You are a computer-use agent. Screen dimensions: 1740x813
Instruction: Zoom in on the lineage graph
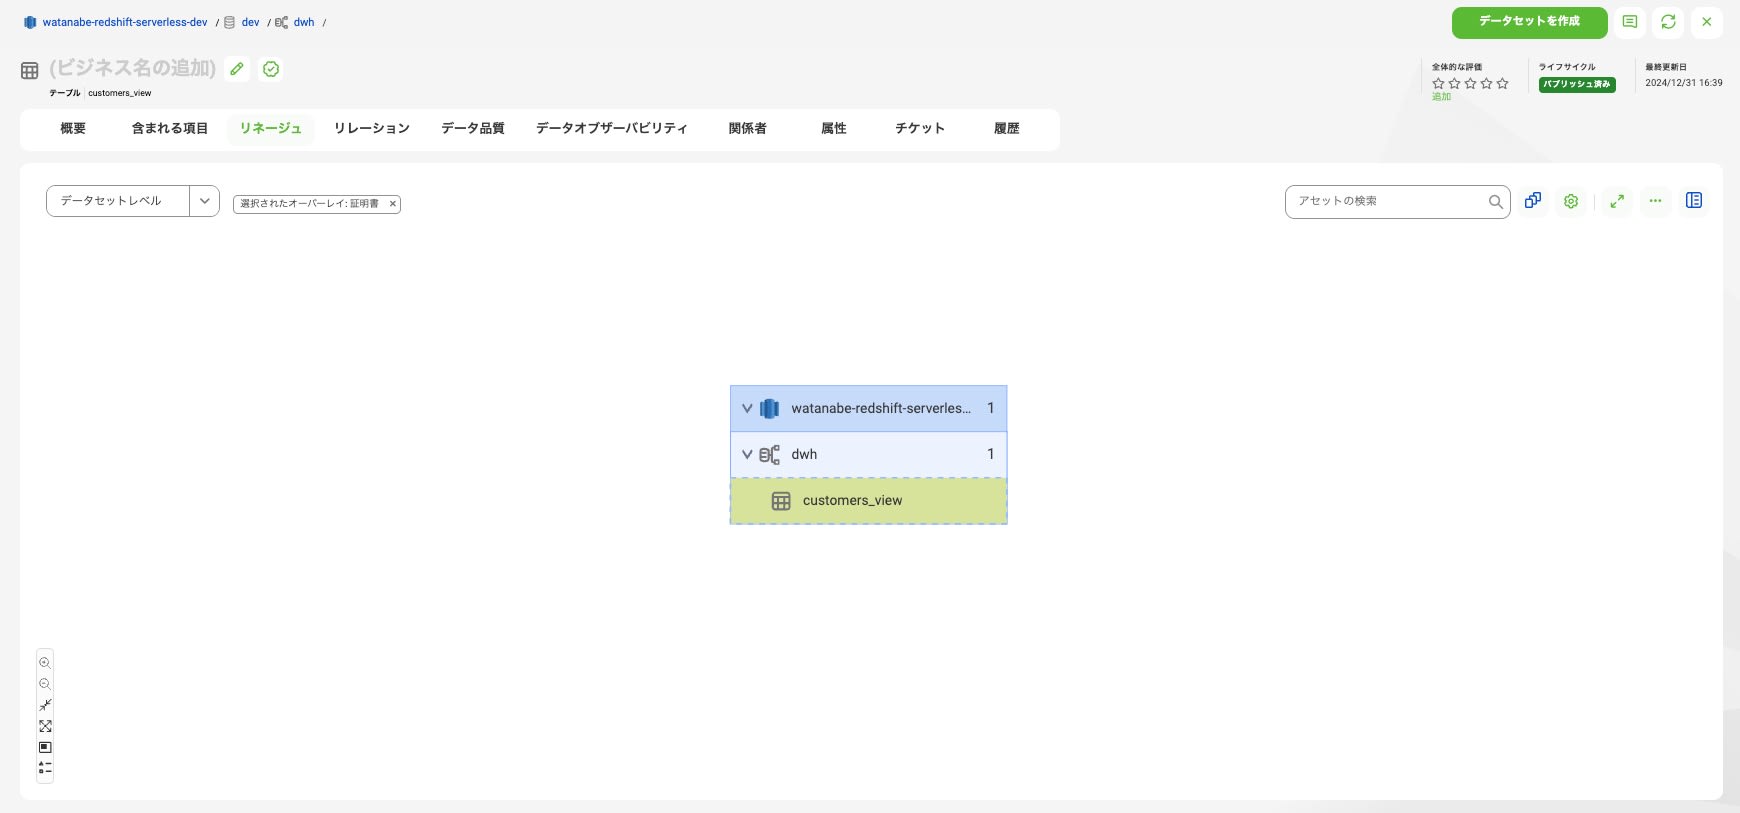(45, 663)
